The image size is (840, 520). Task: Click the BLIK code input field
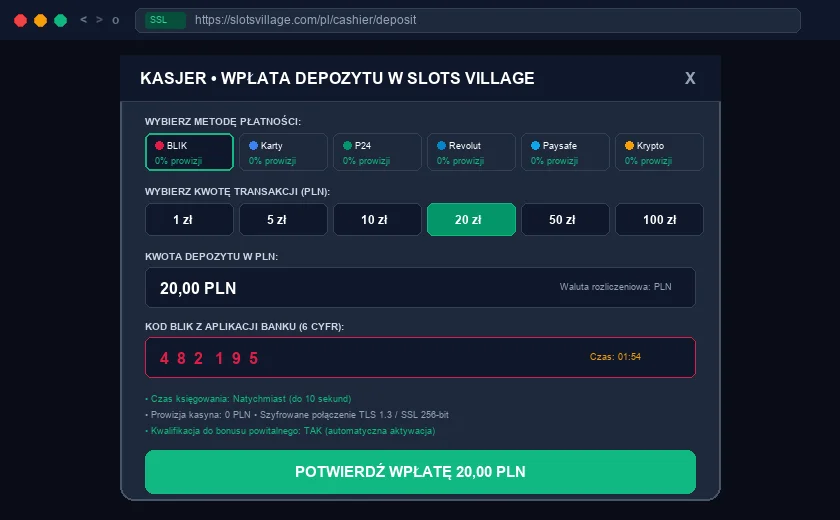(x=421, y=358)
